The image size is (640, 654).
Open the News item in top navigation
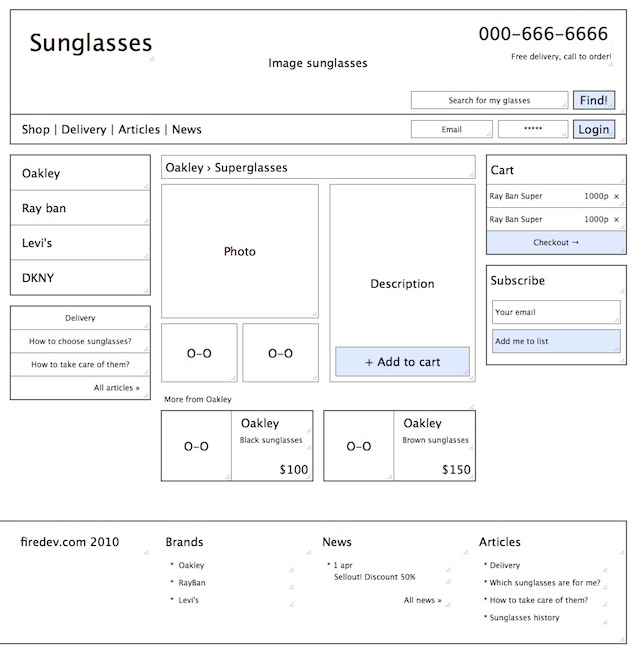click(x=186, y=129)
